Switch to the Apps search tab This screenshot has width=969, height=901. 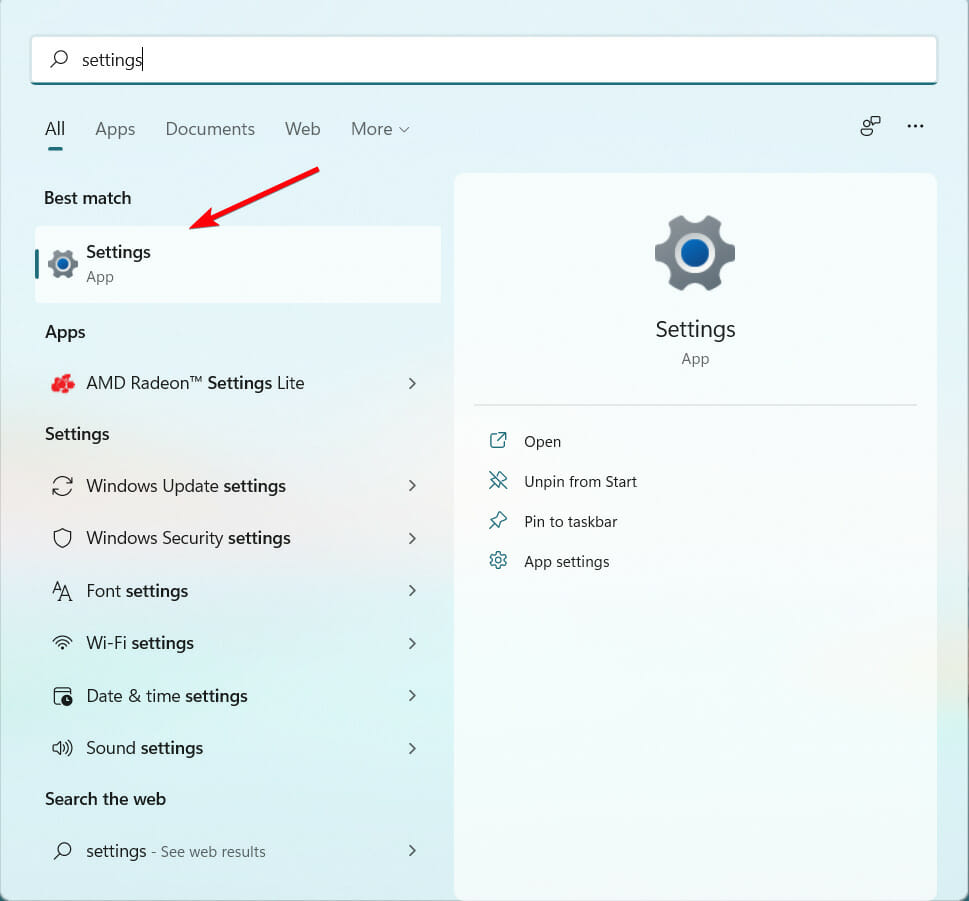(115, 129)
